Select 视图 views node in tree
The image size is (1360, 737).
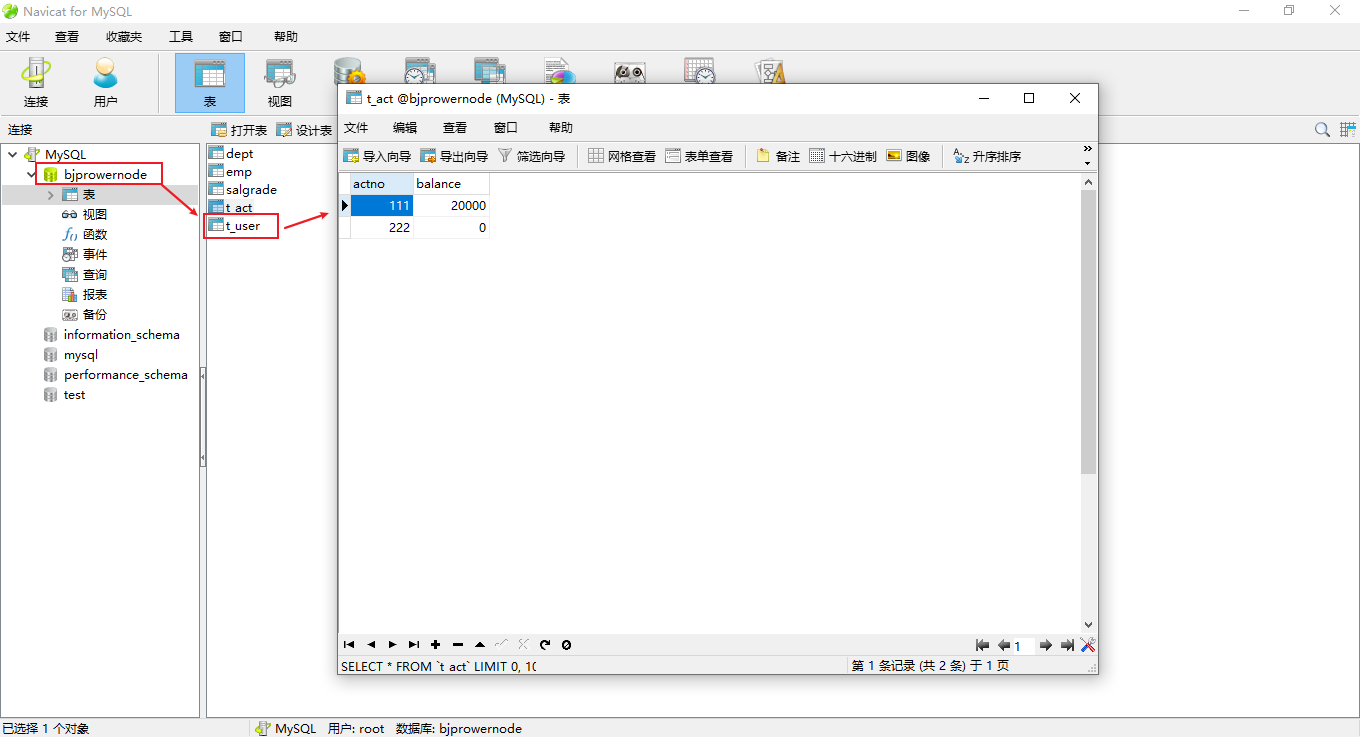click(84, 215)
